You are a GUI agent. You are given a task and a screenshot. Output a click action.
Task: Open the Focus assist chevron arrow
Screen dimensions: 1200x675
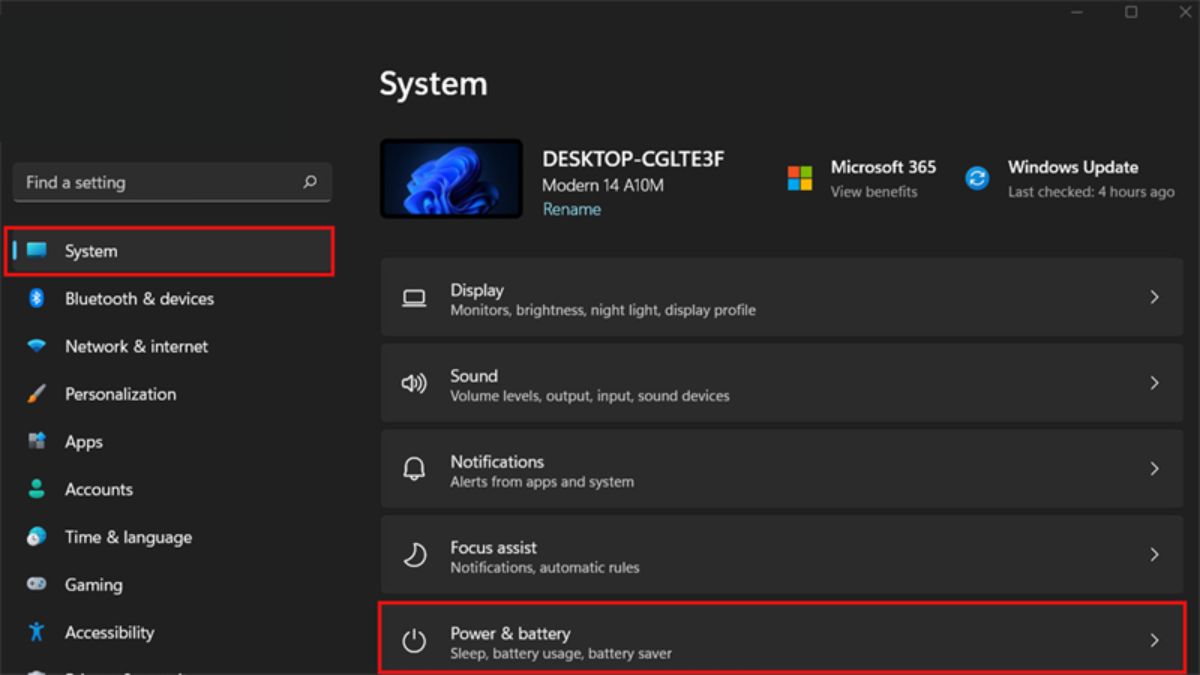[1154, 555]
